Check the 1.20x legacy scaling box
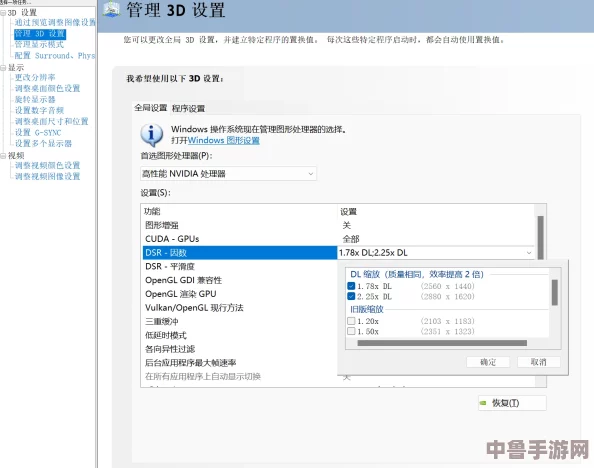 point(351,321)
